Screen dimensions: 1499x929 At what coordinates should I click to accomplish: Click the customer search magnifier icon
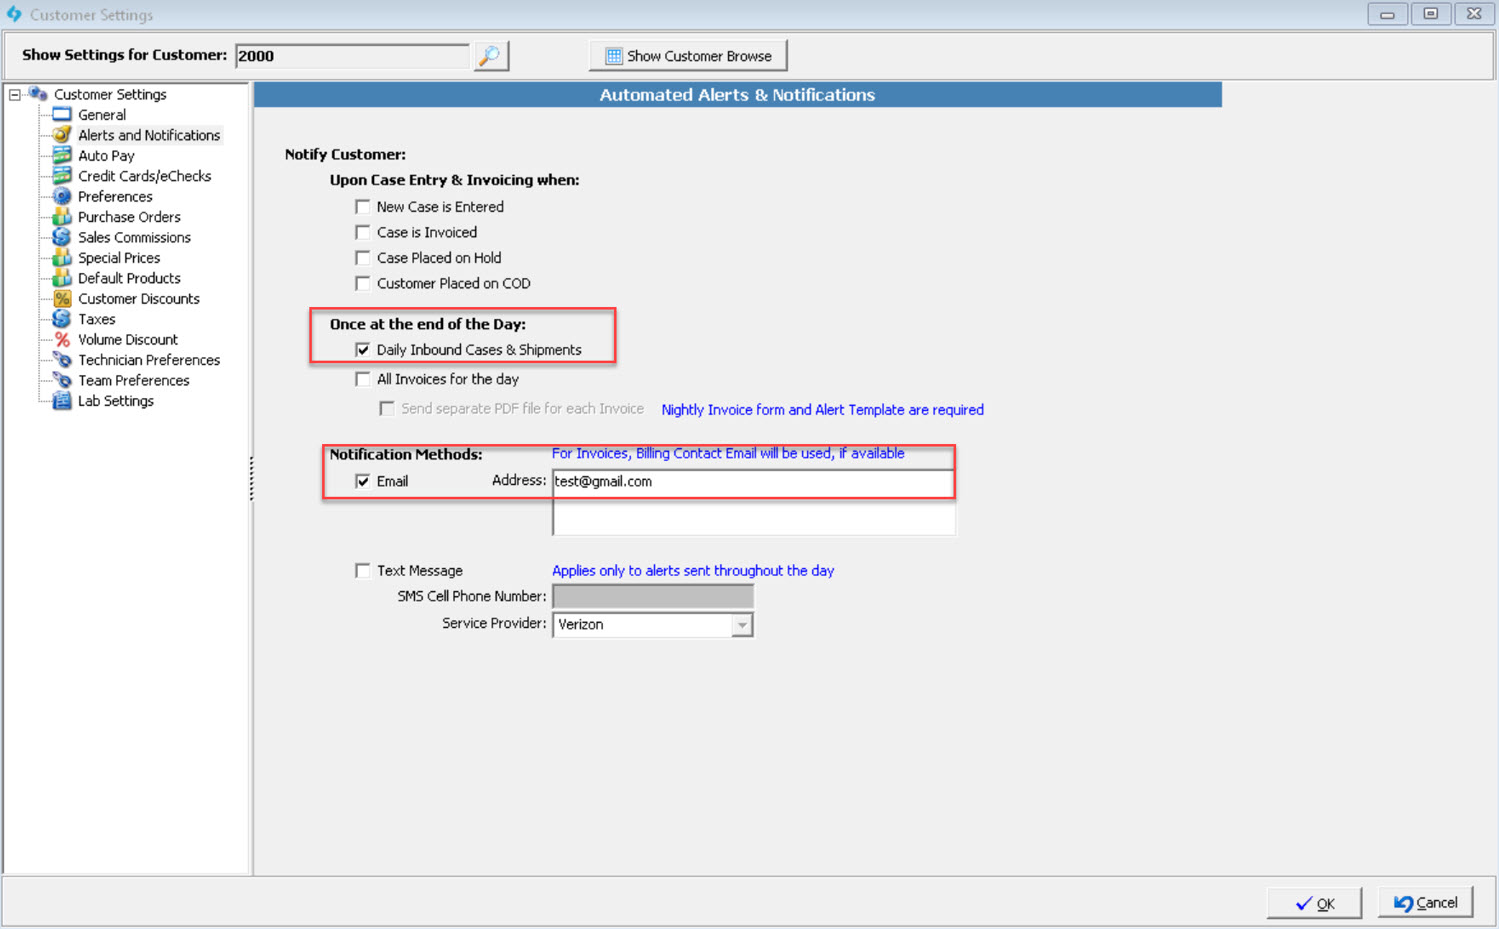(x=489, y=56)
